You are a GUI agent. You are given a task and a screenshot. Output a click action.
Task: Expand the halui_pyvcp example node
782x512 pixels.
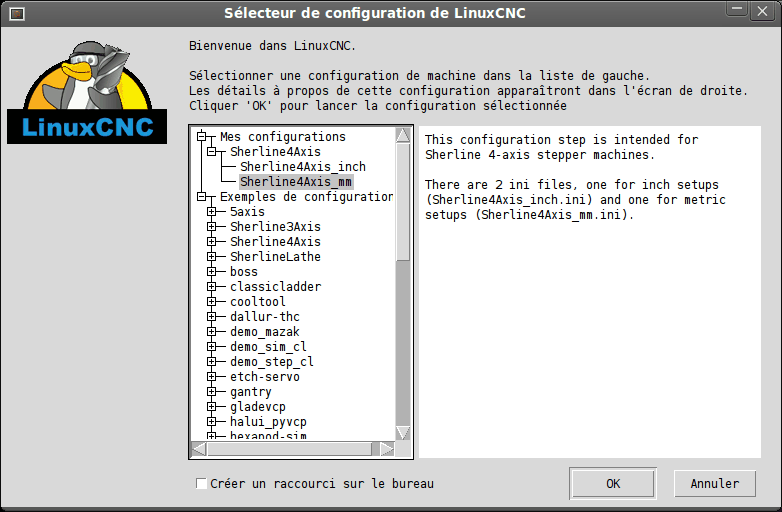pos(211,421)
